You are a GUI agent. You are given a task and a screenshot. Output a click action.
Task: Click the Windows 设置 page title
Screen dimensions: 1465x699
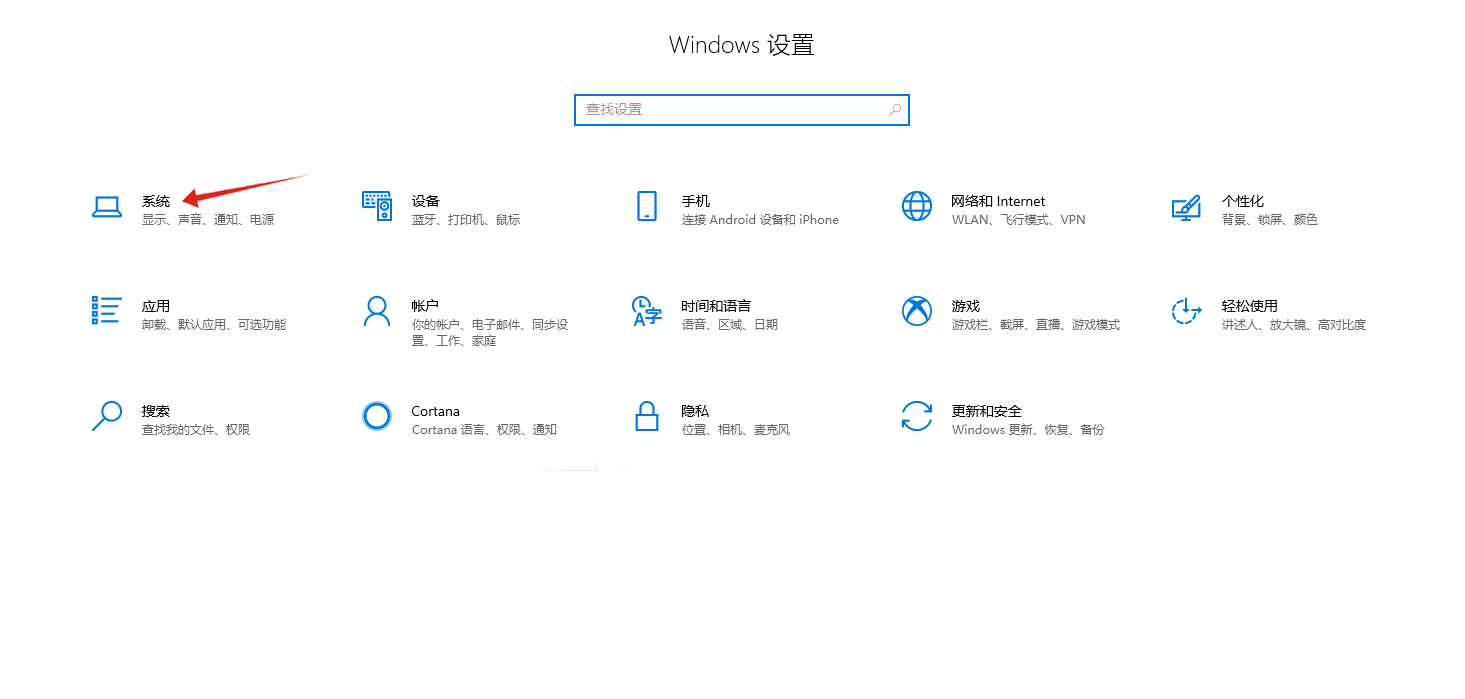pyautogui.click(x=742, y=45)
